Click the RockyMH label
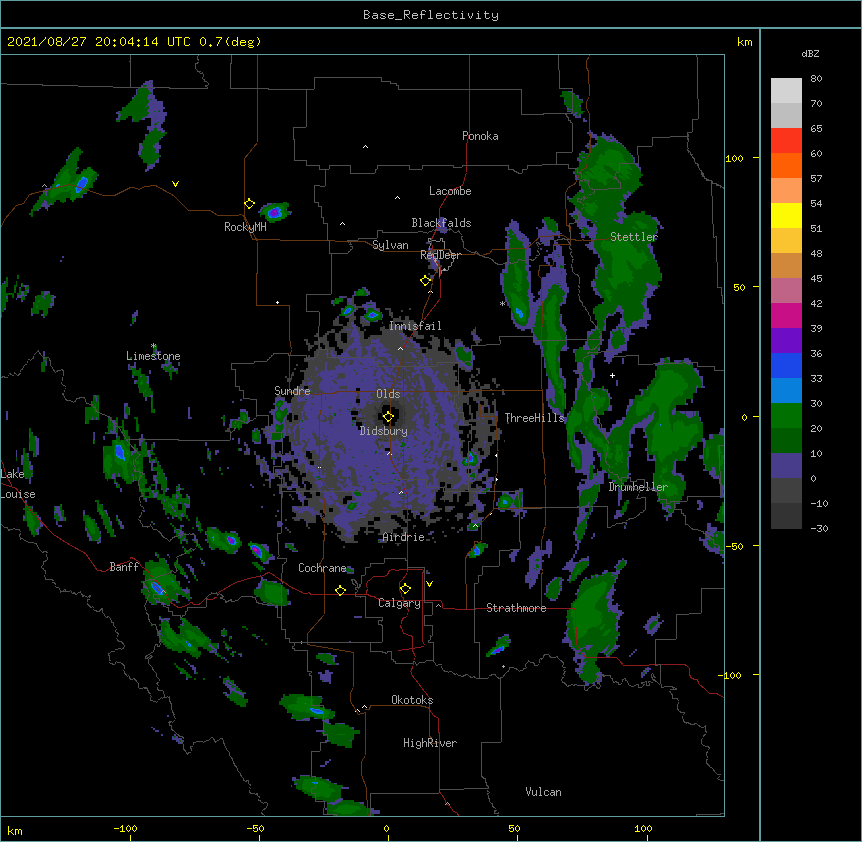 pyautogui.click(x=245, y=227)
